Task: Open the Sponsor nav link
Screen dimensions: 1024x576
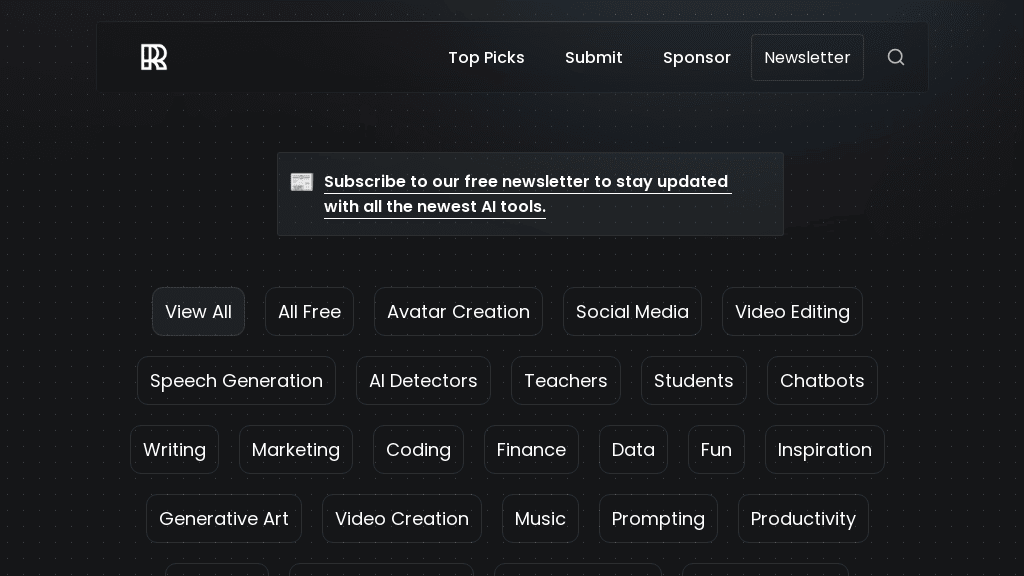Action: [696, 58]
